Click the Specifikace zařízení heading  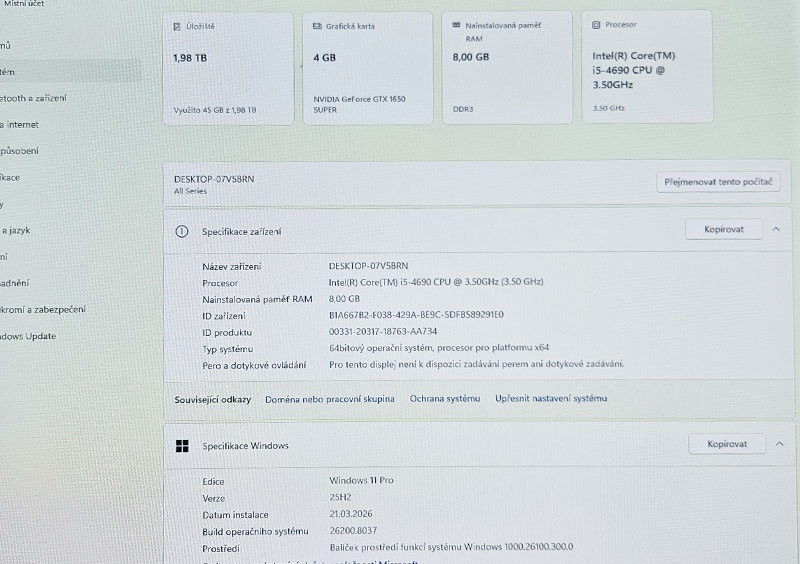(x=241, y=232)
